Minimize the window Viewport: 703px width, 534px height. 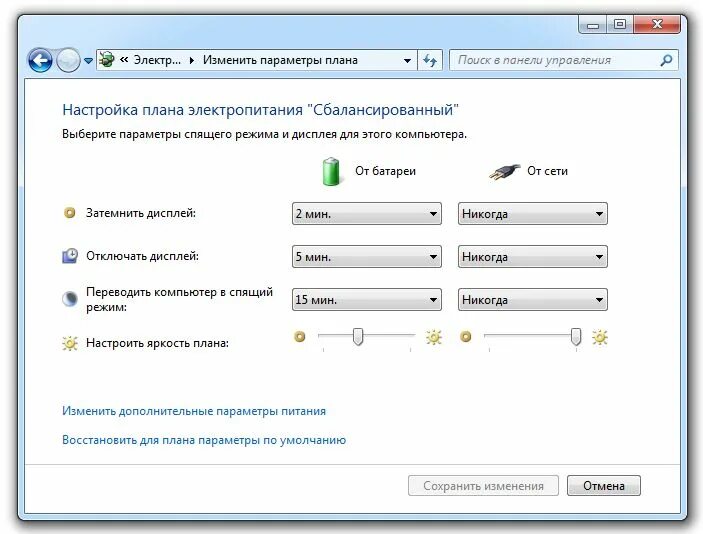click(593, 25)
